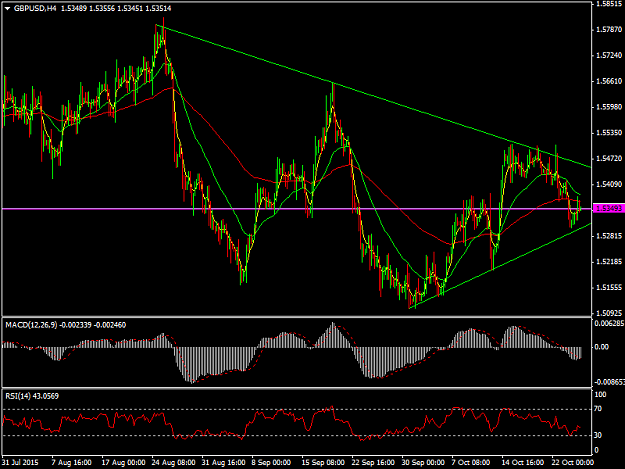Click the 7 Oct 08:00 time label
The image size is (625, 469).
point(471,463)
